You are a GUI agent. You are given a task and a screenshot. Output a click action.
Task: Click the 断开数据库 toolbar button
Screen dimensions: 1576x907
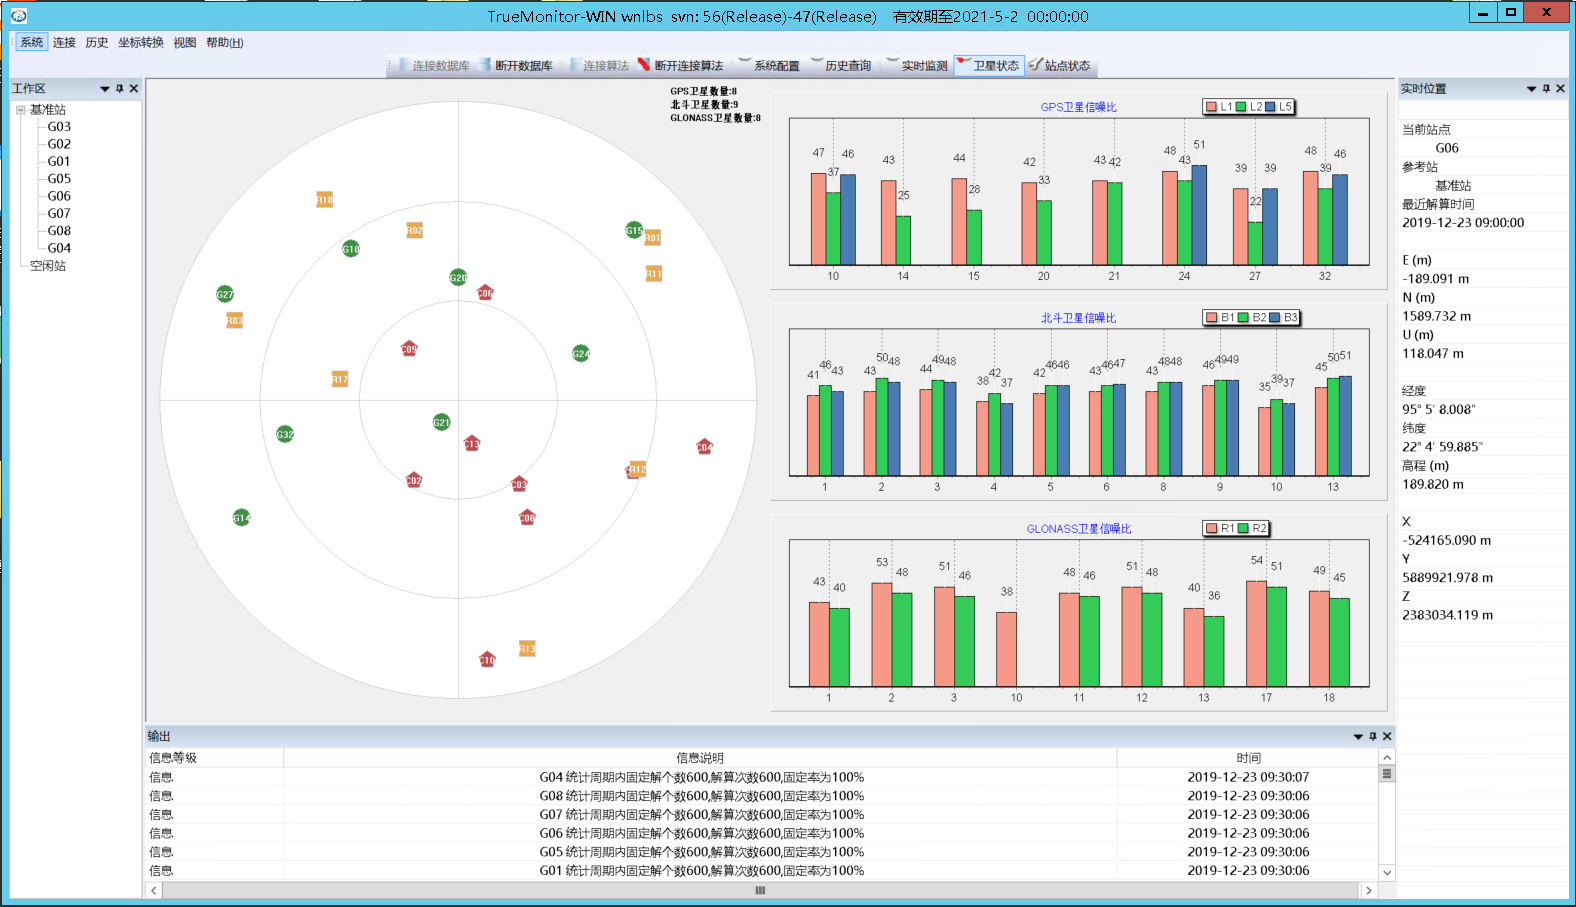(516, 66)
